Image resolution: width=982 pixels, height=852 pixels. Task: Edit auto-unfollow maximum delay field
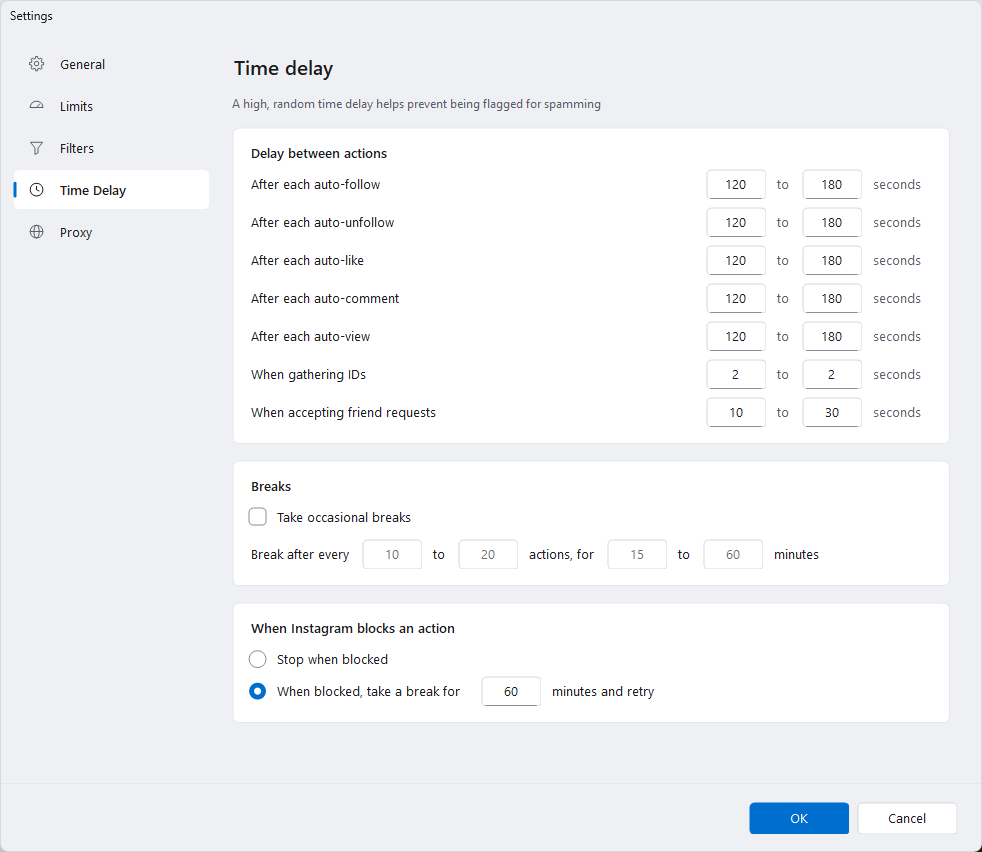832,222
